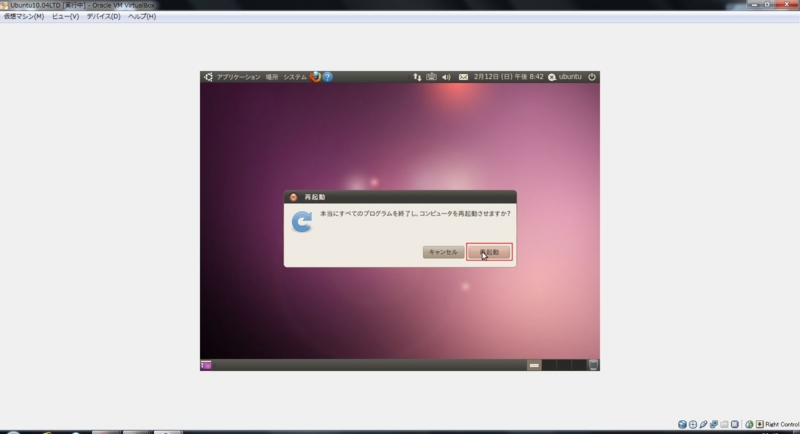The image size is (800, 434).
Task: Click the Right Control host key label
Action: 782,424
